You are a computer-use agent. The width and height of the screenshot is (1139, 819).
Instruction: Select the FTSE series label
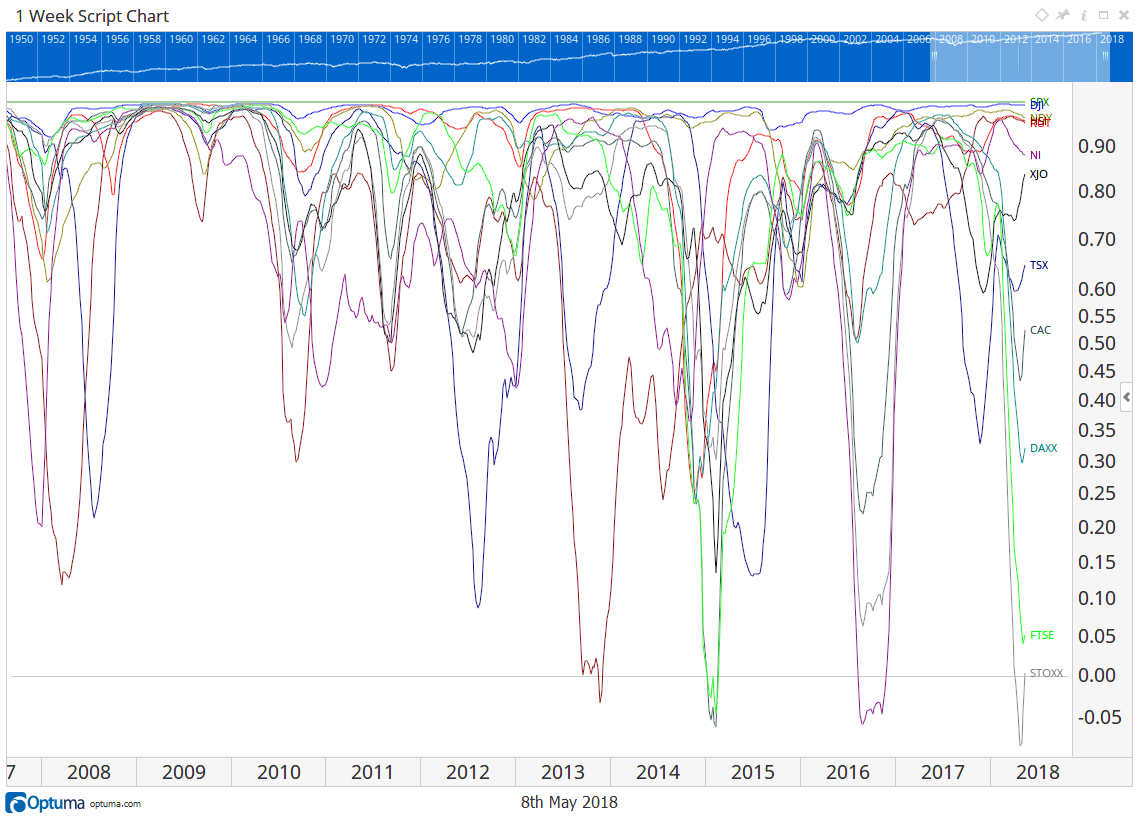[1040, 635]
